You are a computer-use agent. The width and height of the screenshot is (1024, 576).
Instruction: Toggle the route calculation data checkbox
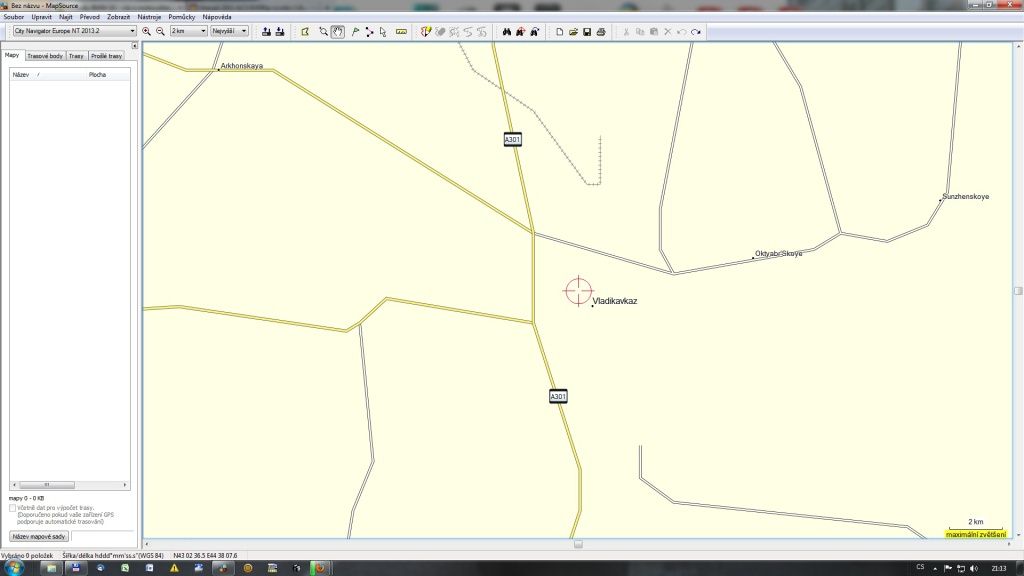(x=12, y=508)
